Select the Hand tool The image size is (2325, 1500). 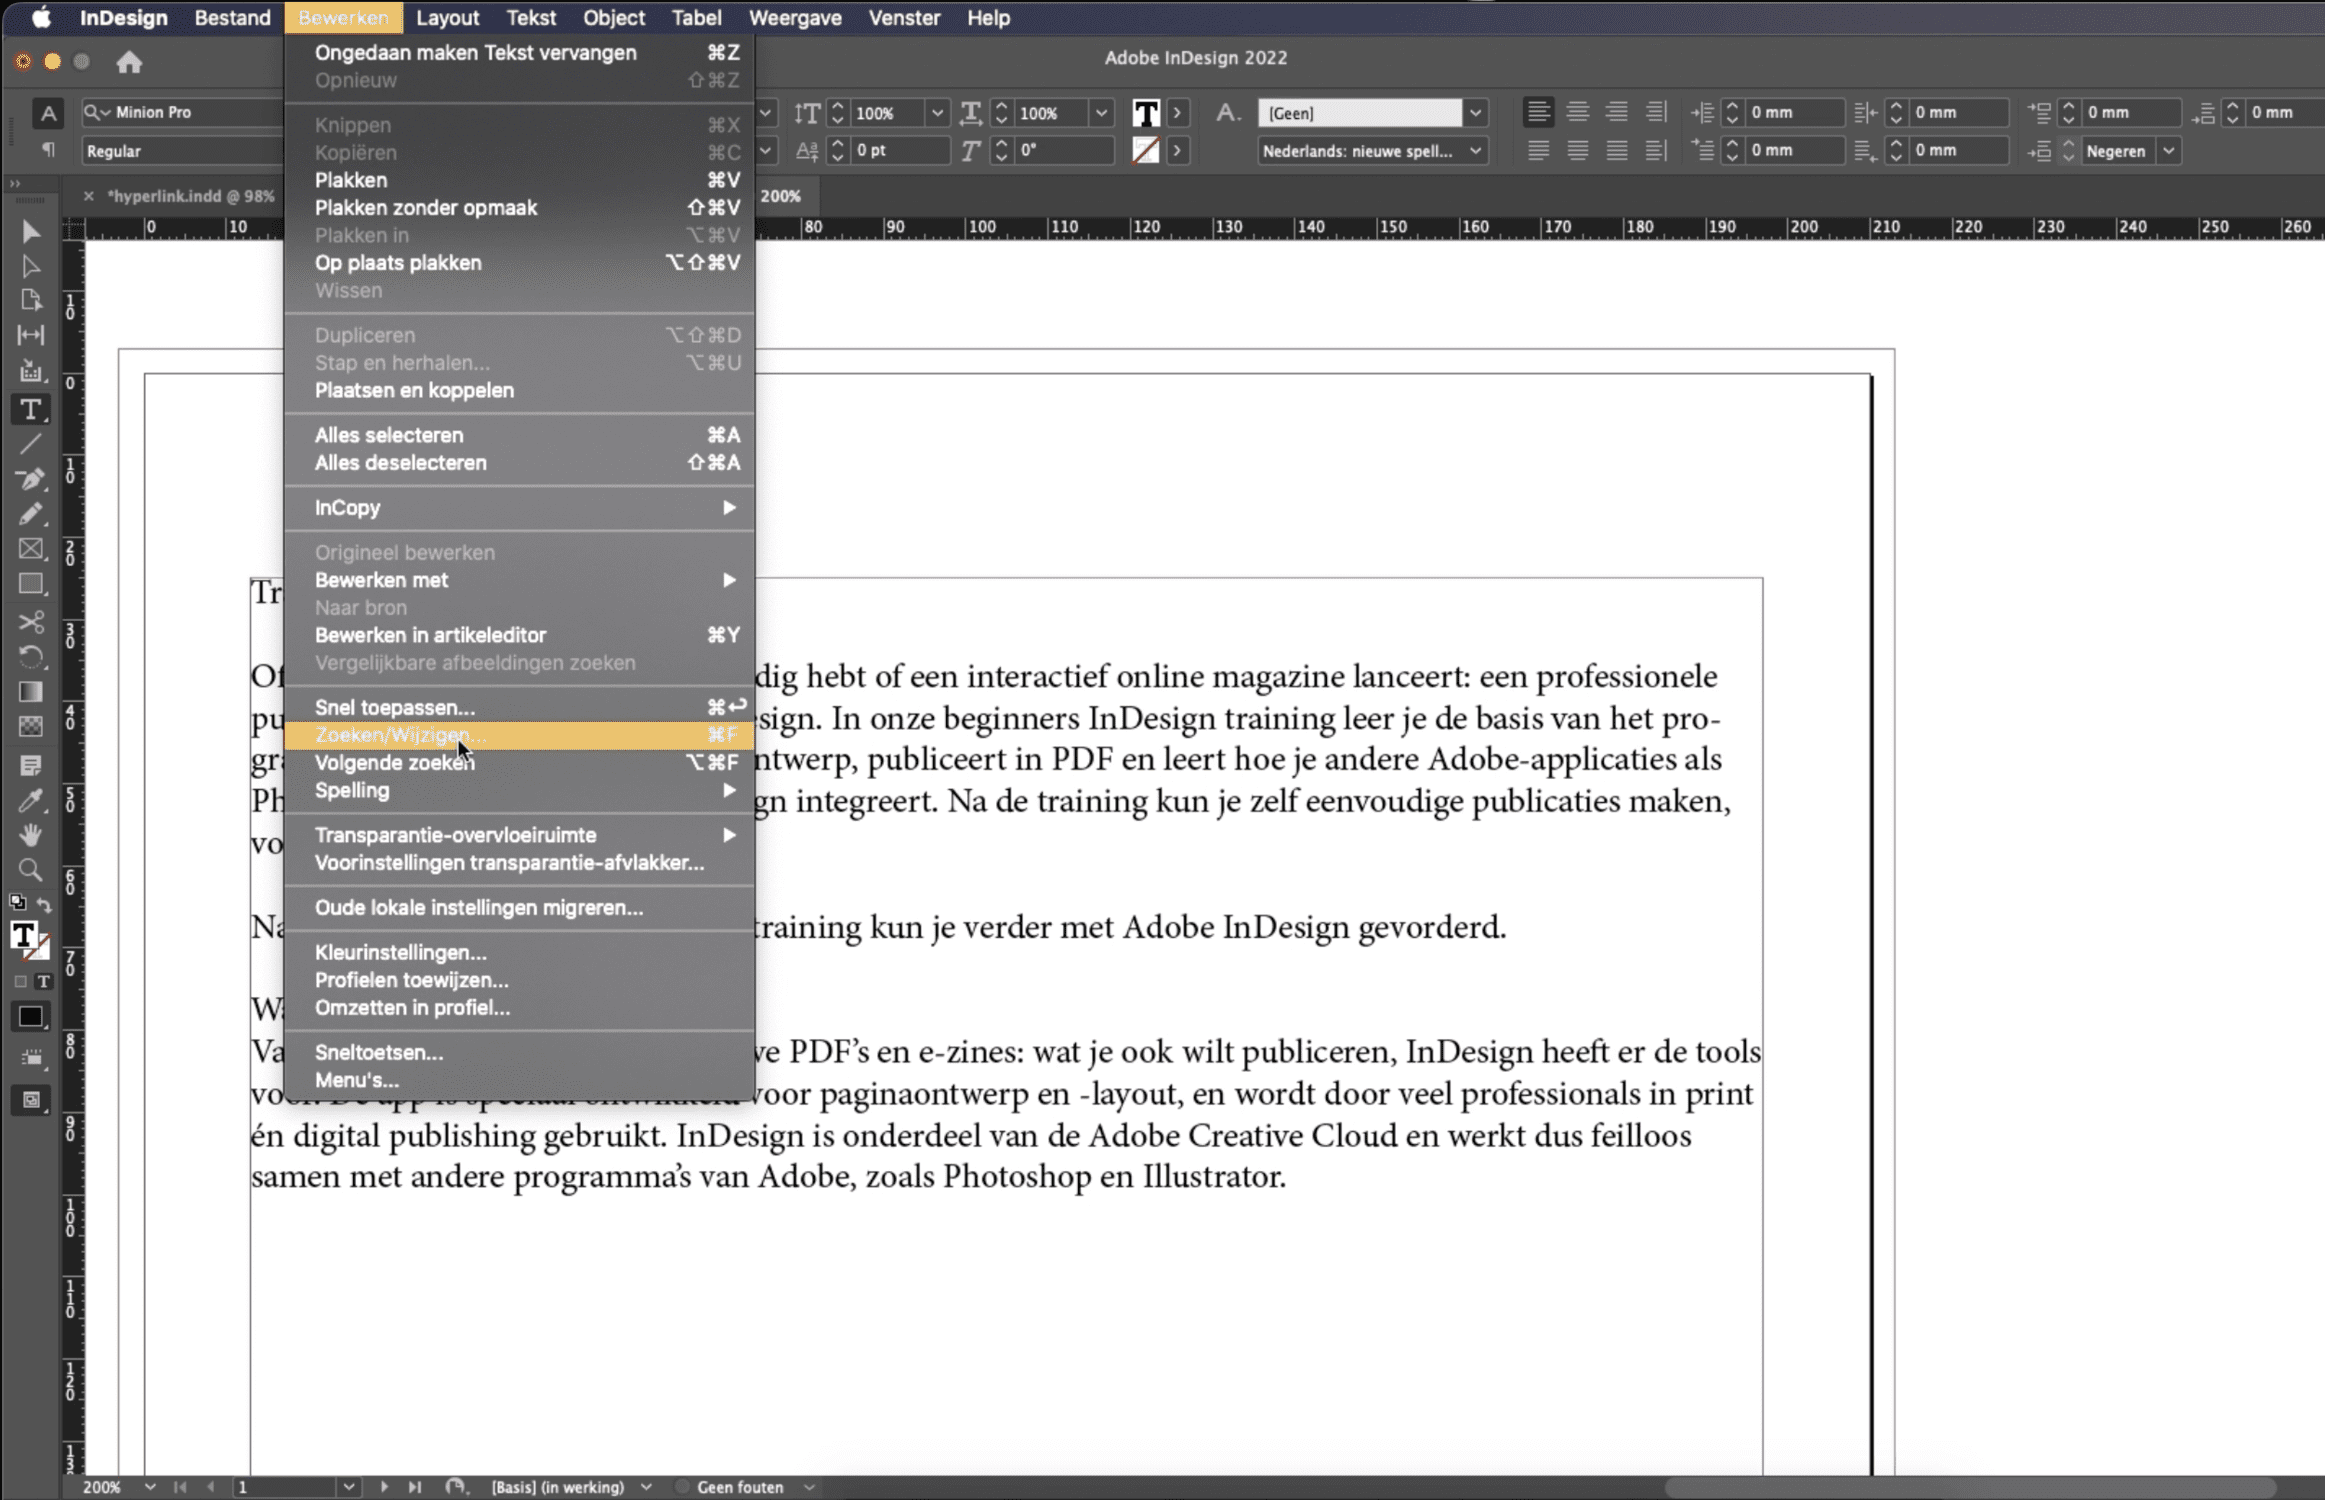point(31,835)
